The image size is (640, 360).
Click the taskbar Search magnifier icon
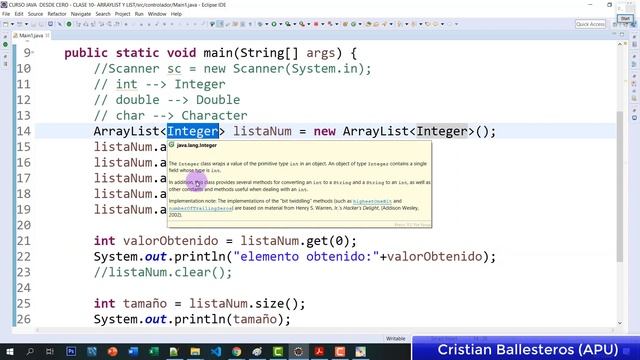(x=30, y=351)
